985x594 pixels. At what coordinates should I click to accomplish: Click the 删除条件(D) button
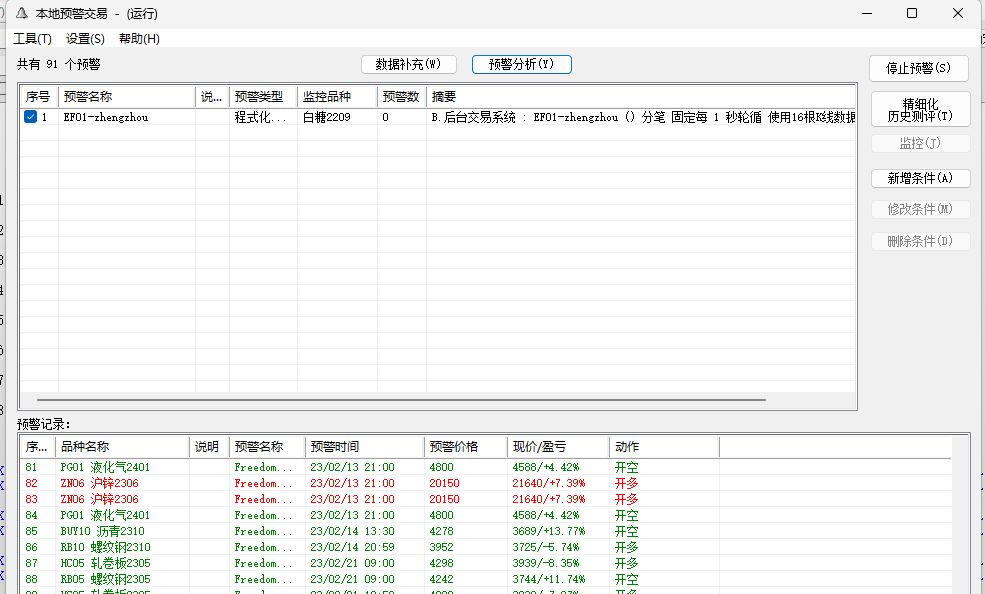click(920, 241)
